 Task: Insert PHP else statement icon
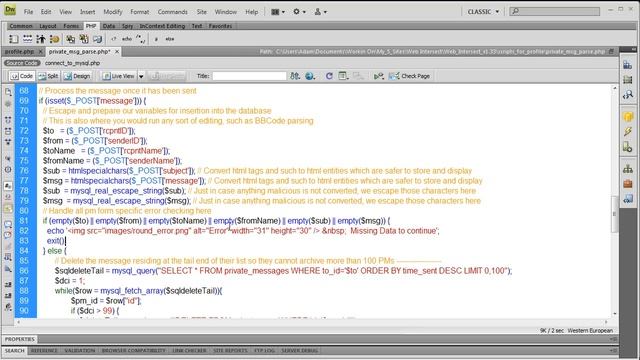click(170, 39)
